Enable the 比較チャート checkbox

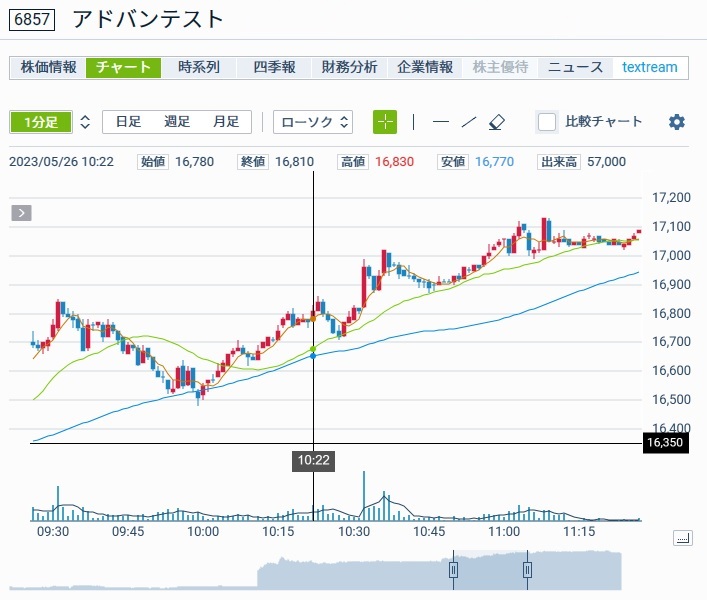point(547,122)
